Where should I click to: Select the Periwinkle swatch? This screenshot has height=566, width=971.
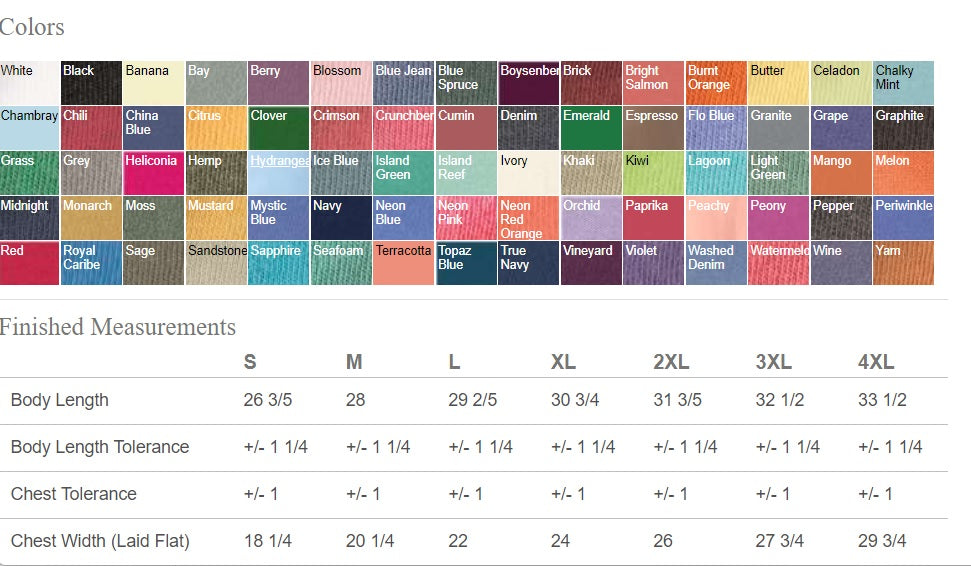click(904, 218)
